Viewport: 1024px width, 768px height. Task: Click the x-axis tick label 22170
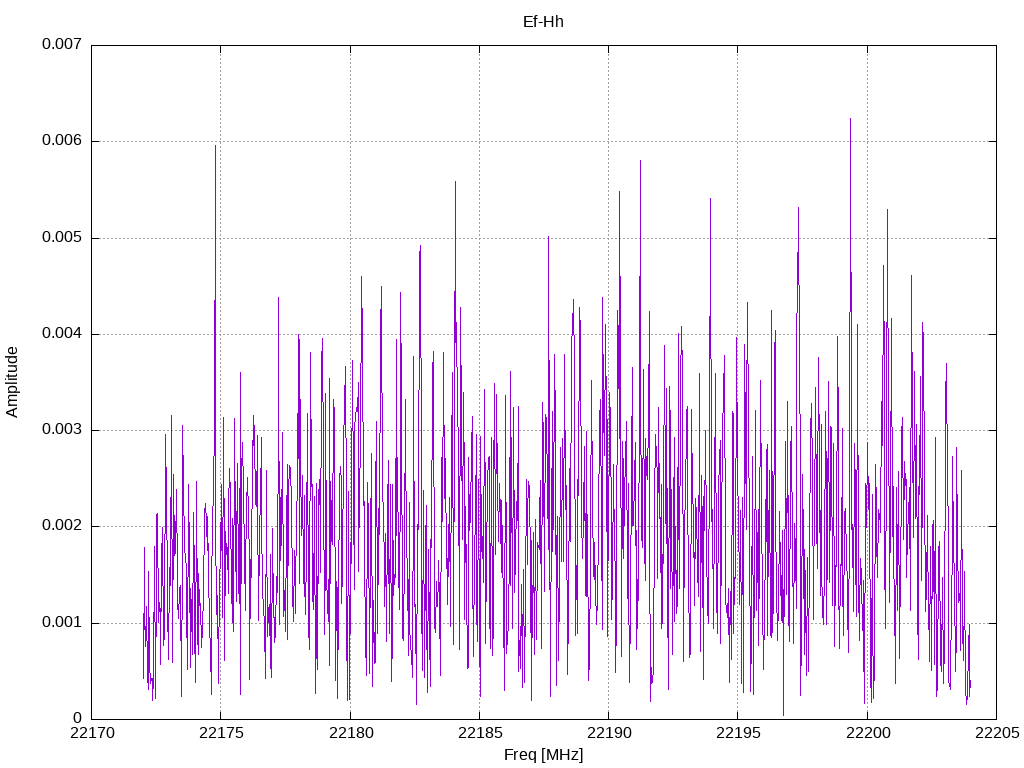pos(92,733)
